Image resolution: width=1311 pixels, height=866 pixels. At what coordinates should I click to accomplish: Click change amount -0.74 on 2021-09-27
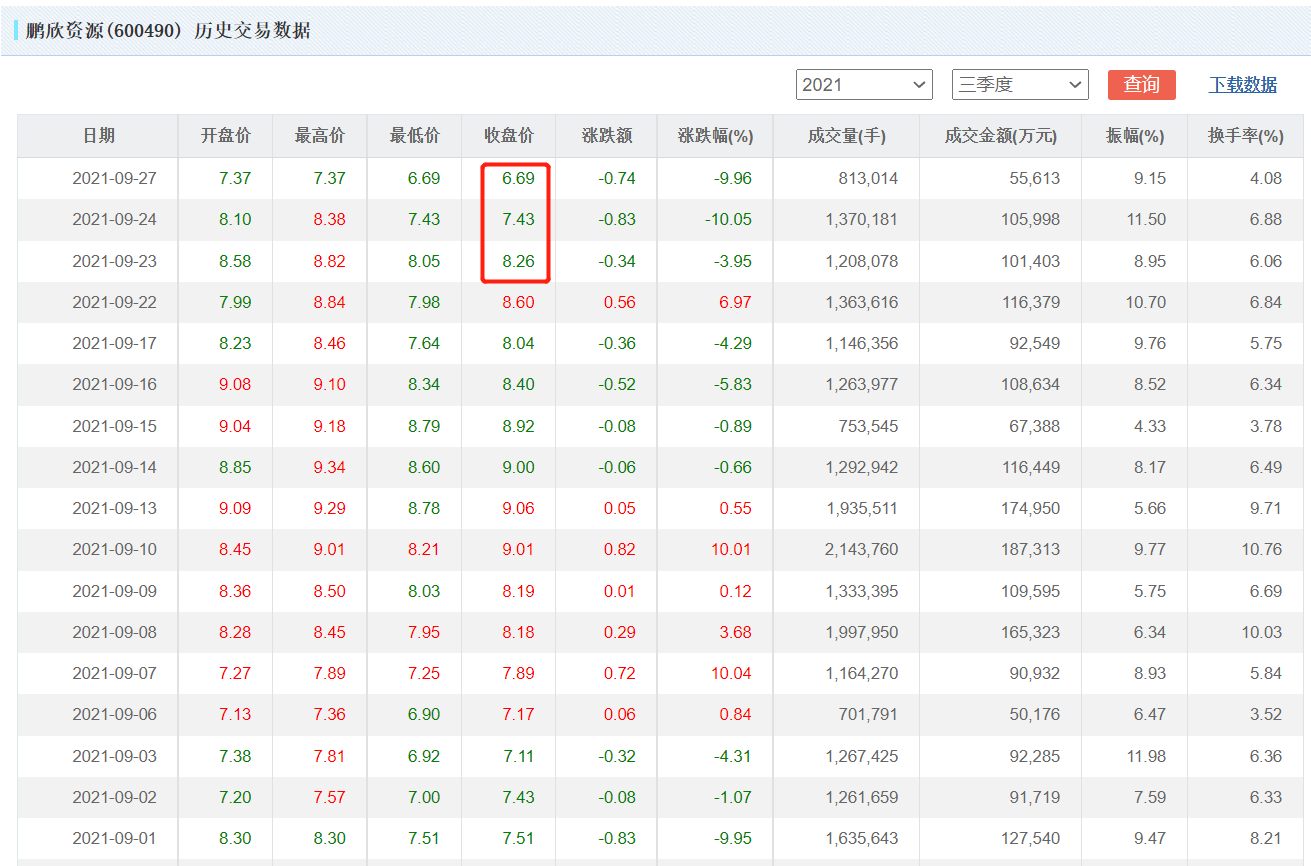[x=617, y=179]
